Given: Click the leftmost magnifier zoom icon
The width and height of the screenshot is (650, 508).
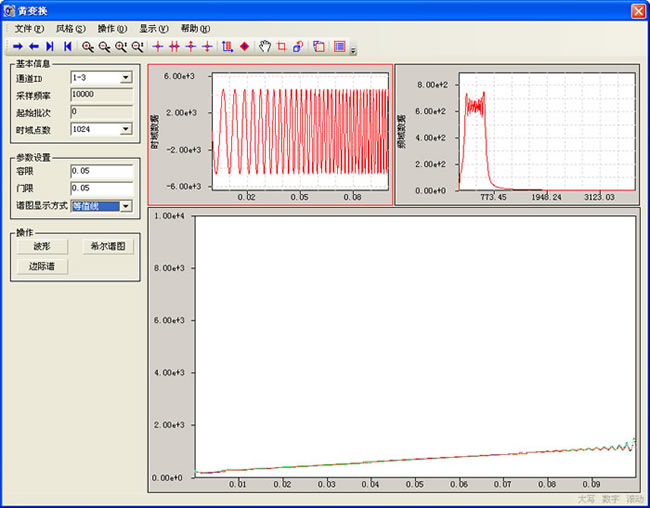Looking at the screenshot, I should coord(88,46).
